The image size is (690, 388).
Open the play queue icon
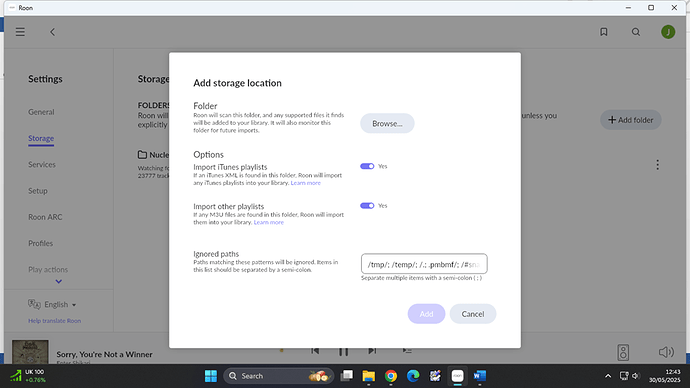coord(407,351)
